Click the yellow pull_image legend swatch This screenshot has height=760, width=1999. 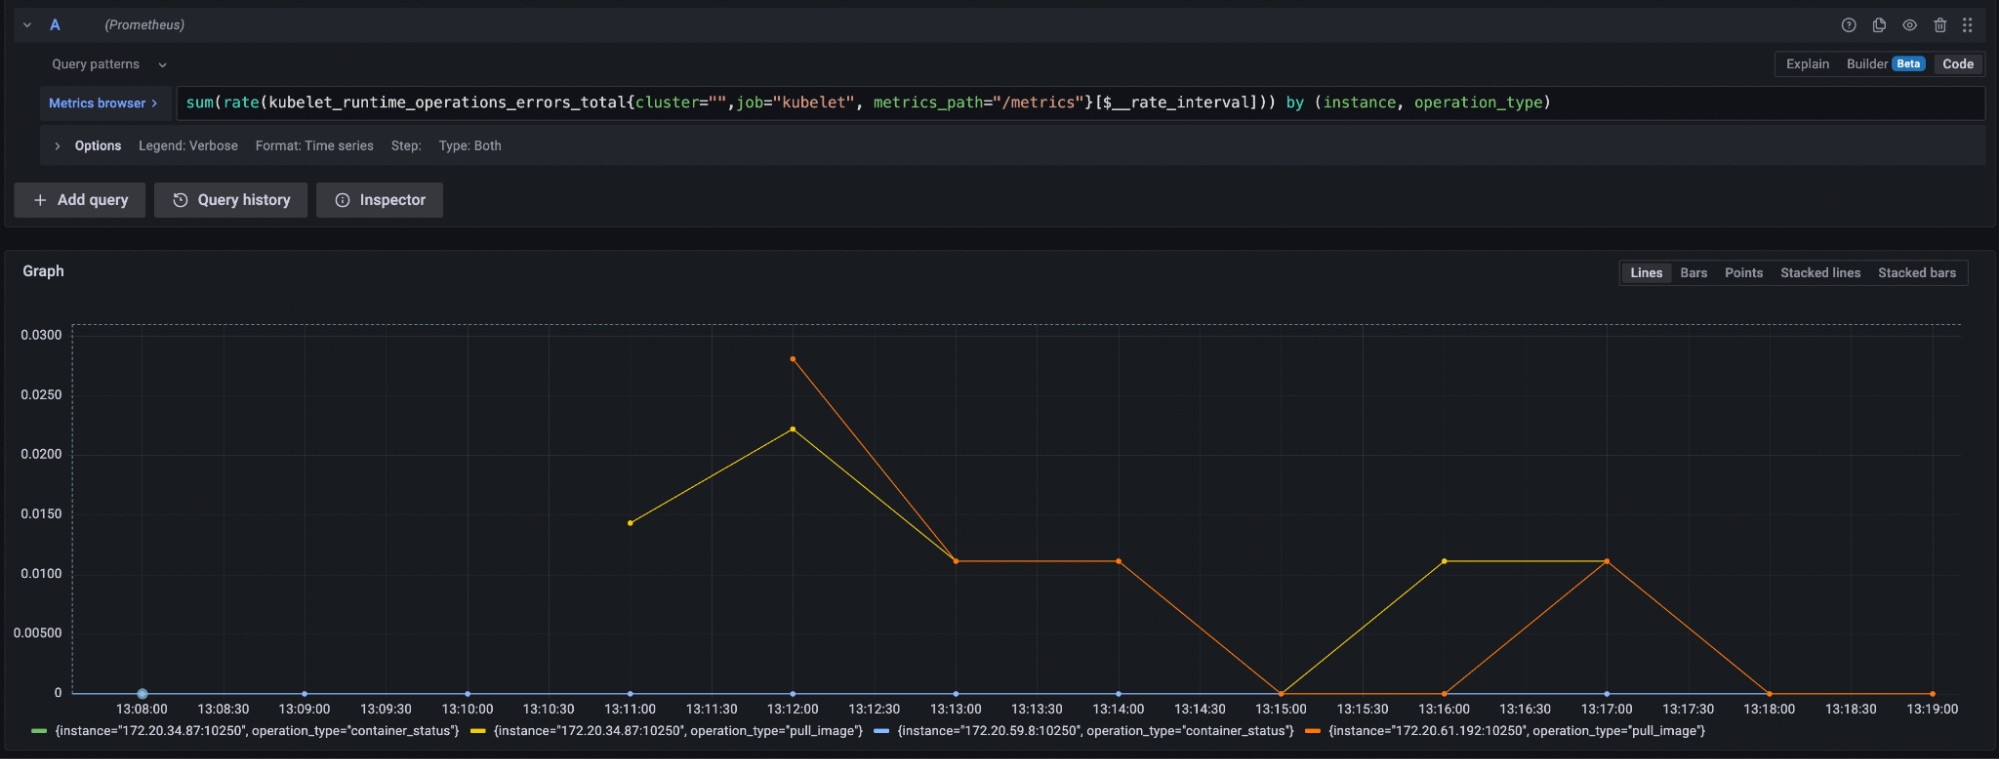pyautogui.click(x=478, y=731)
